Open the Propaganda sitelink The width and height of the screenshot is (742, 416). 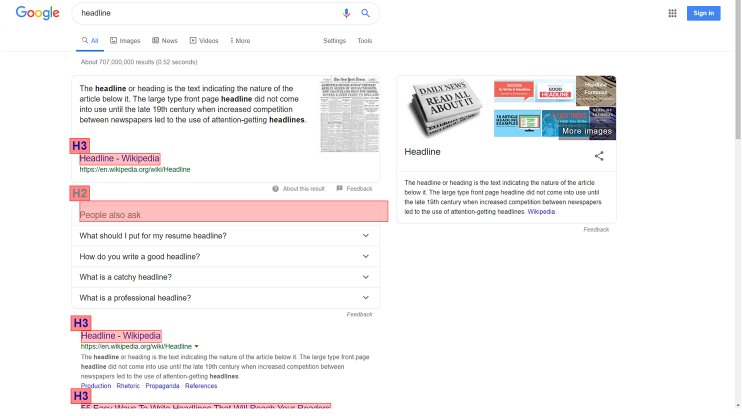click(x=162, y=386)
